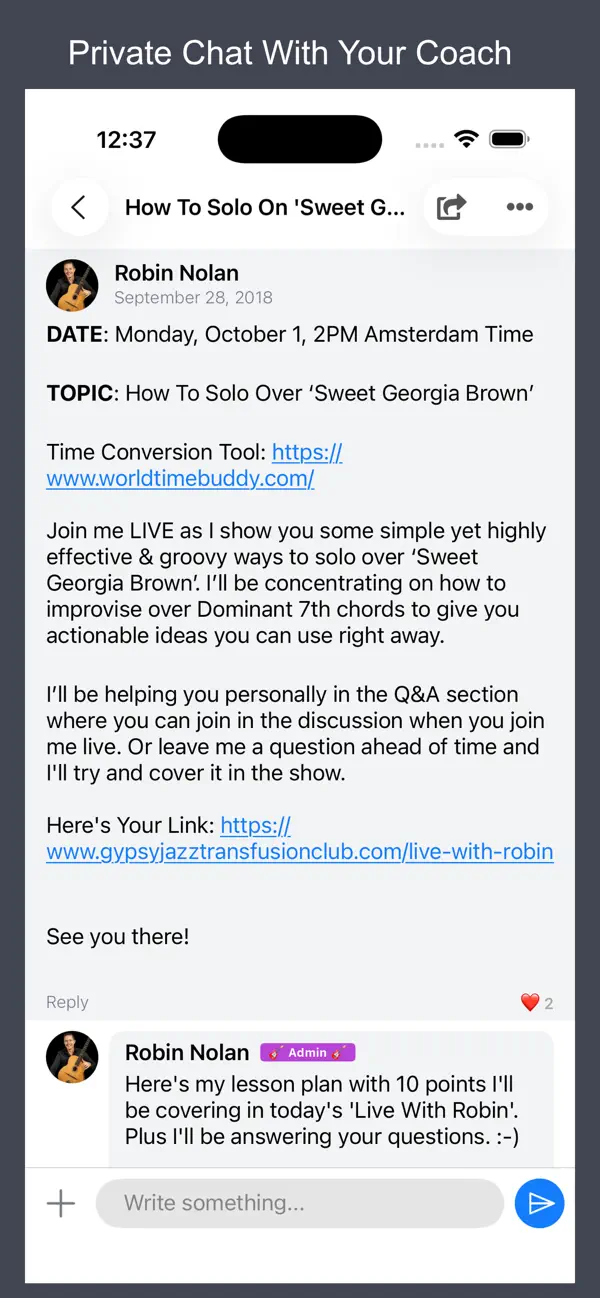Go back using the chevron arrow
600x1298 pixels.
point(78,207)
